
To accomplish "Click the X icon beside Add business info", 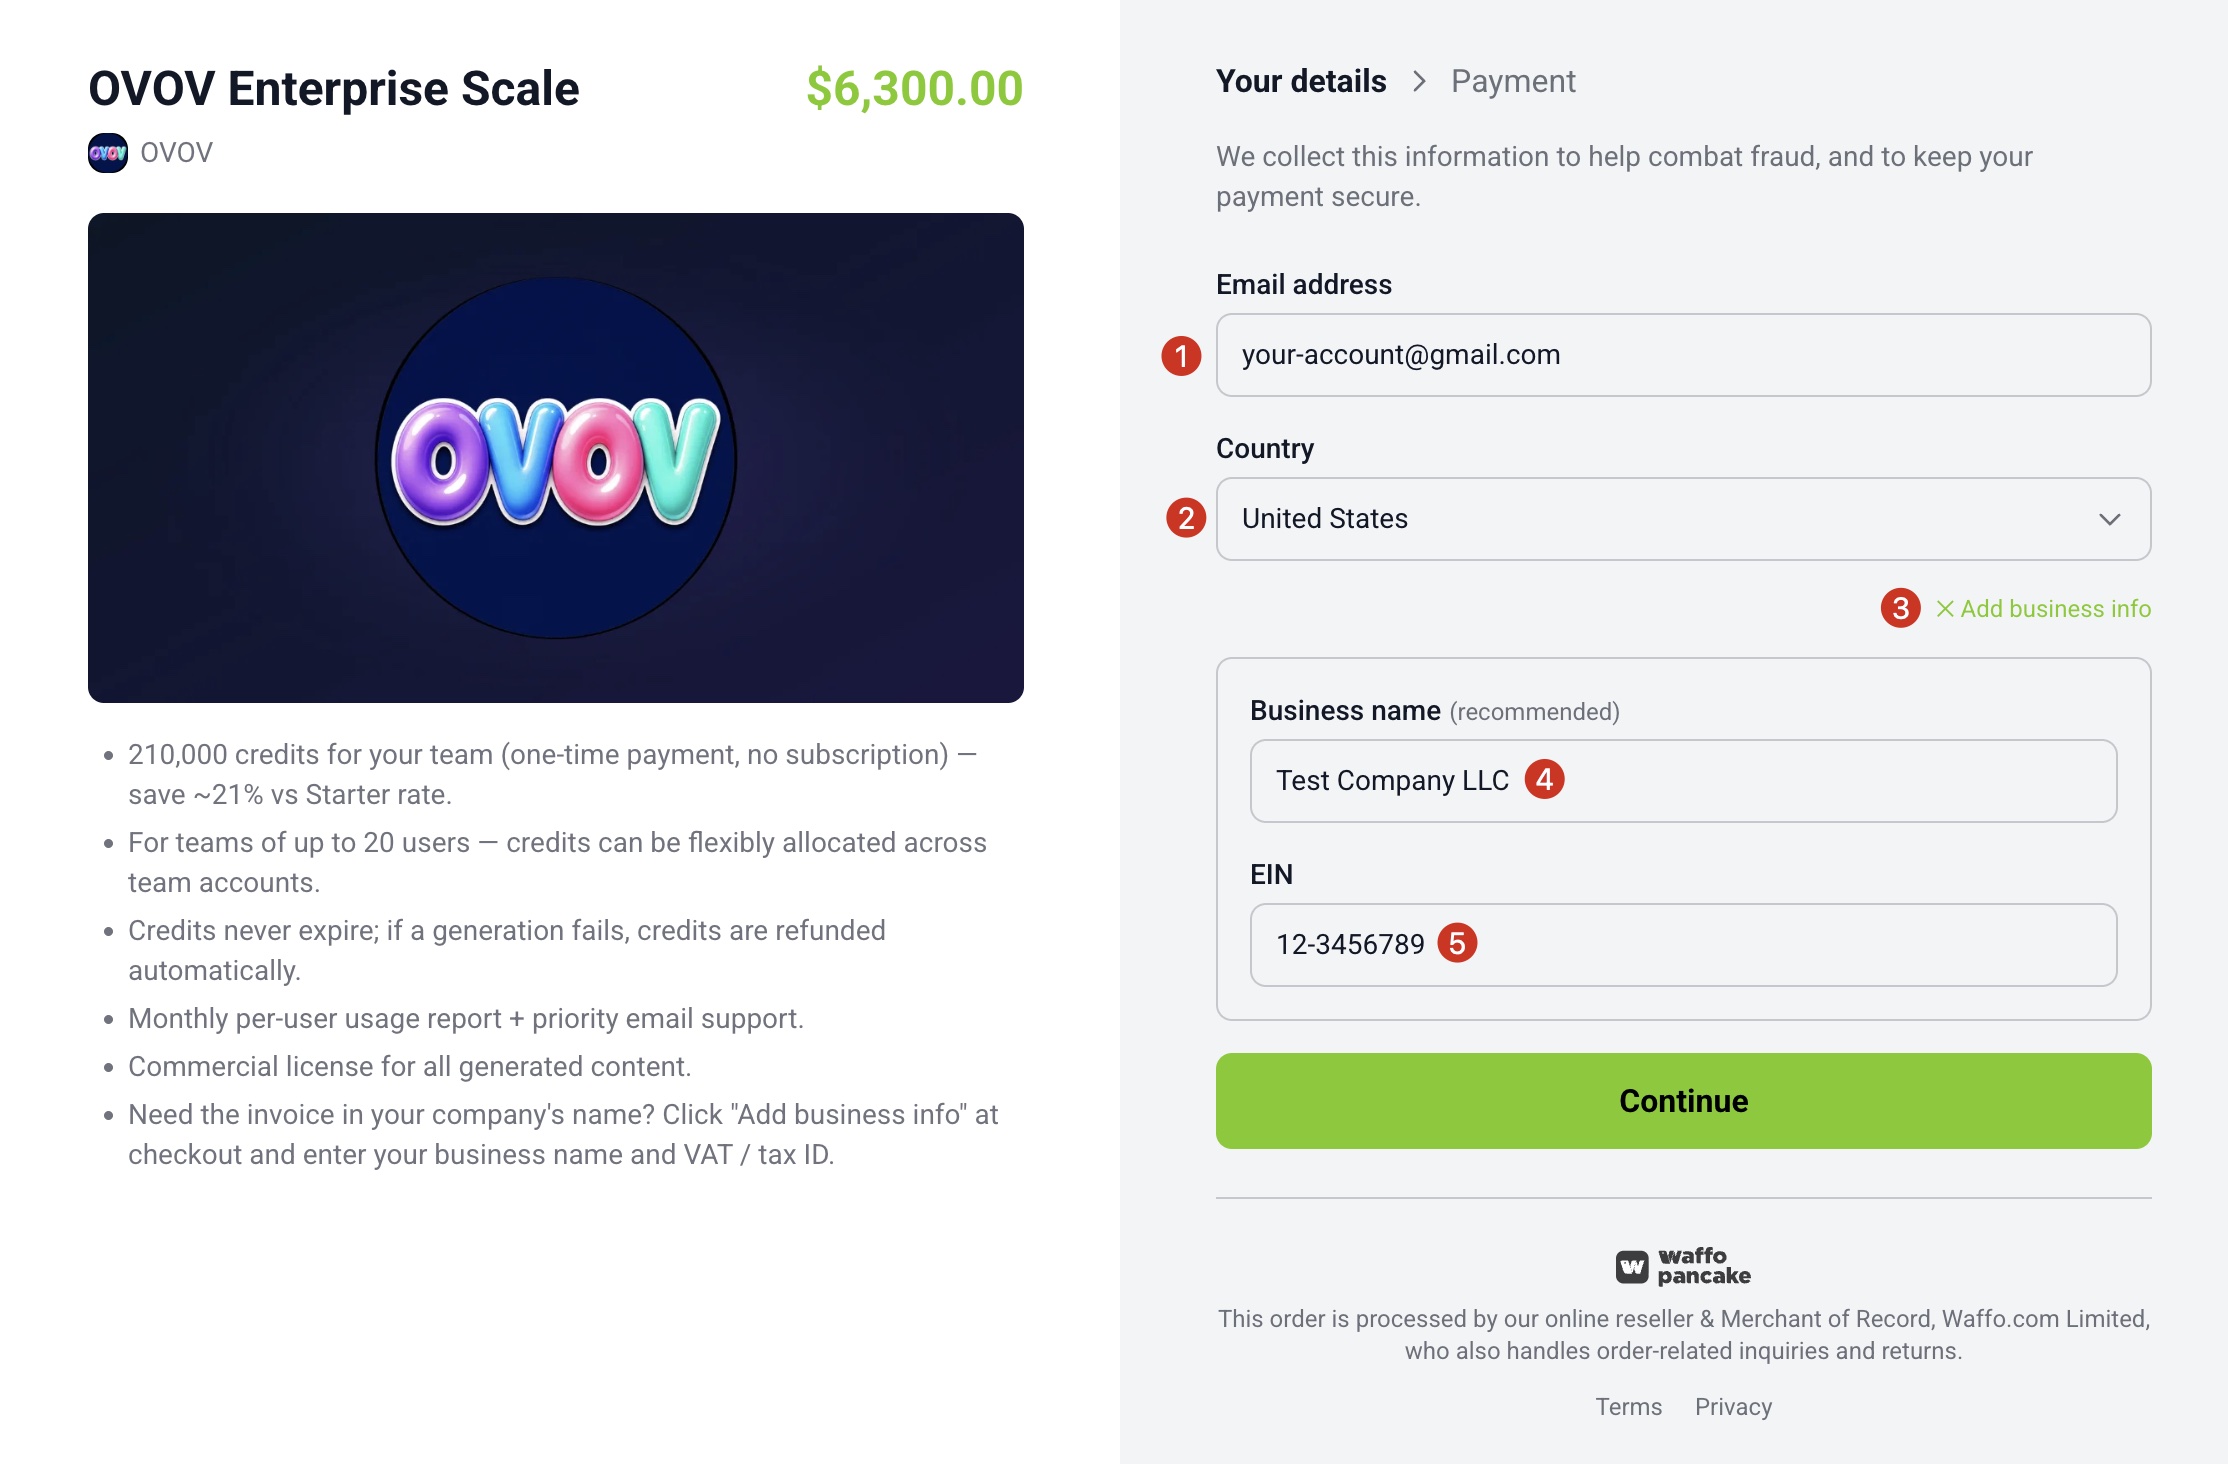I will pyautogui.click(x=1945, y=609).
